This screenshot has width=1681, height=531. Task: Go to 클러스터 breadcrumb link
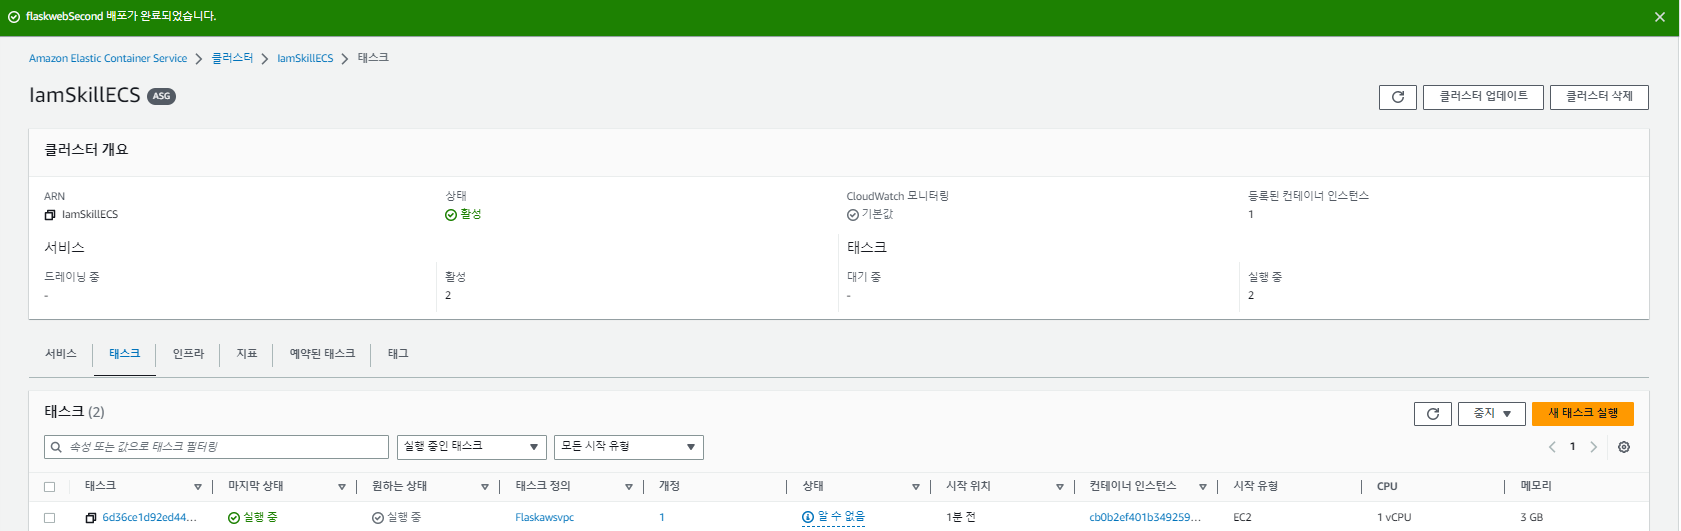pyautogui.click(x=232, y=59)
